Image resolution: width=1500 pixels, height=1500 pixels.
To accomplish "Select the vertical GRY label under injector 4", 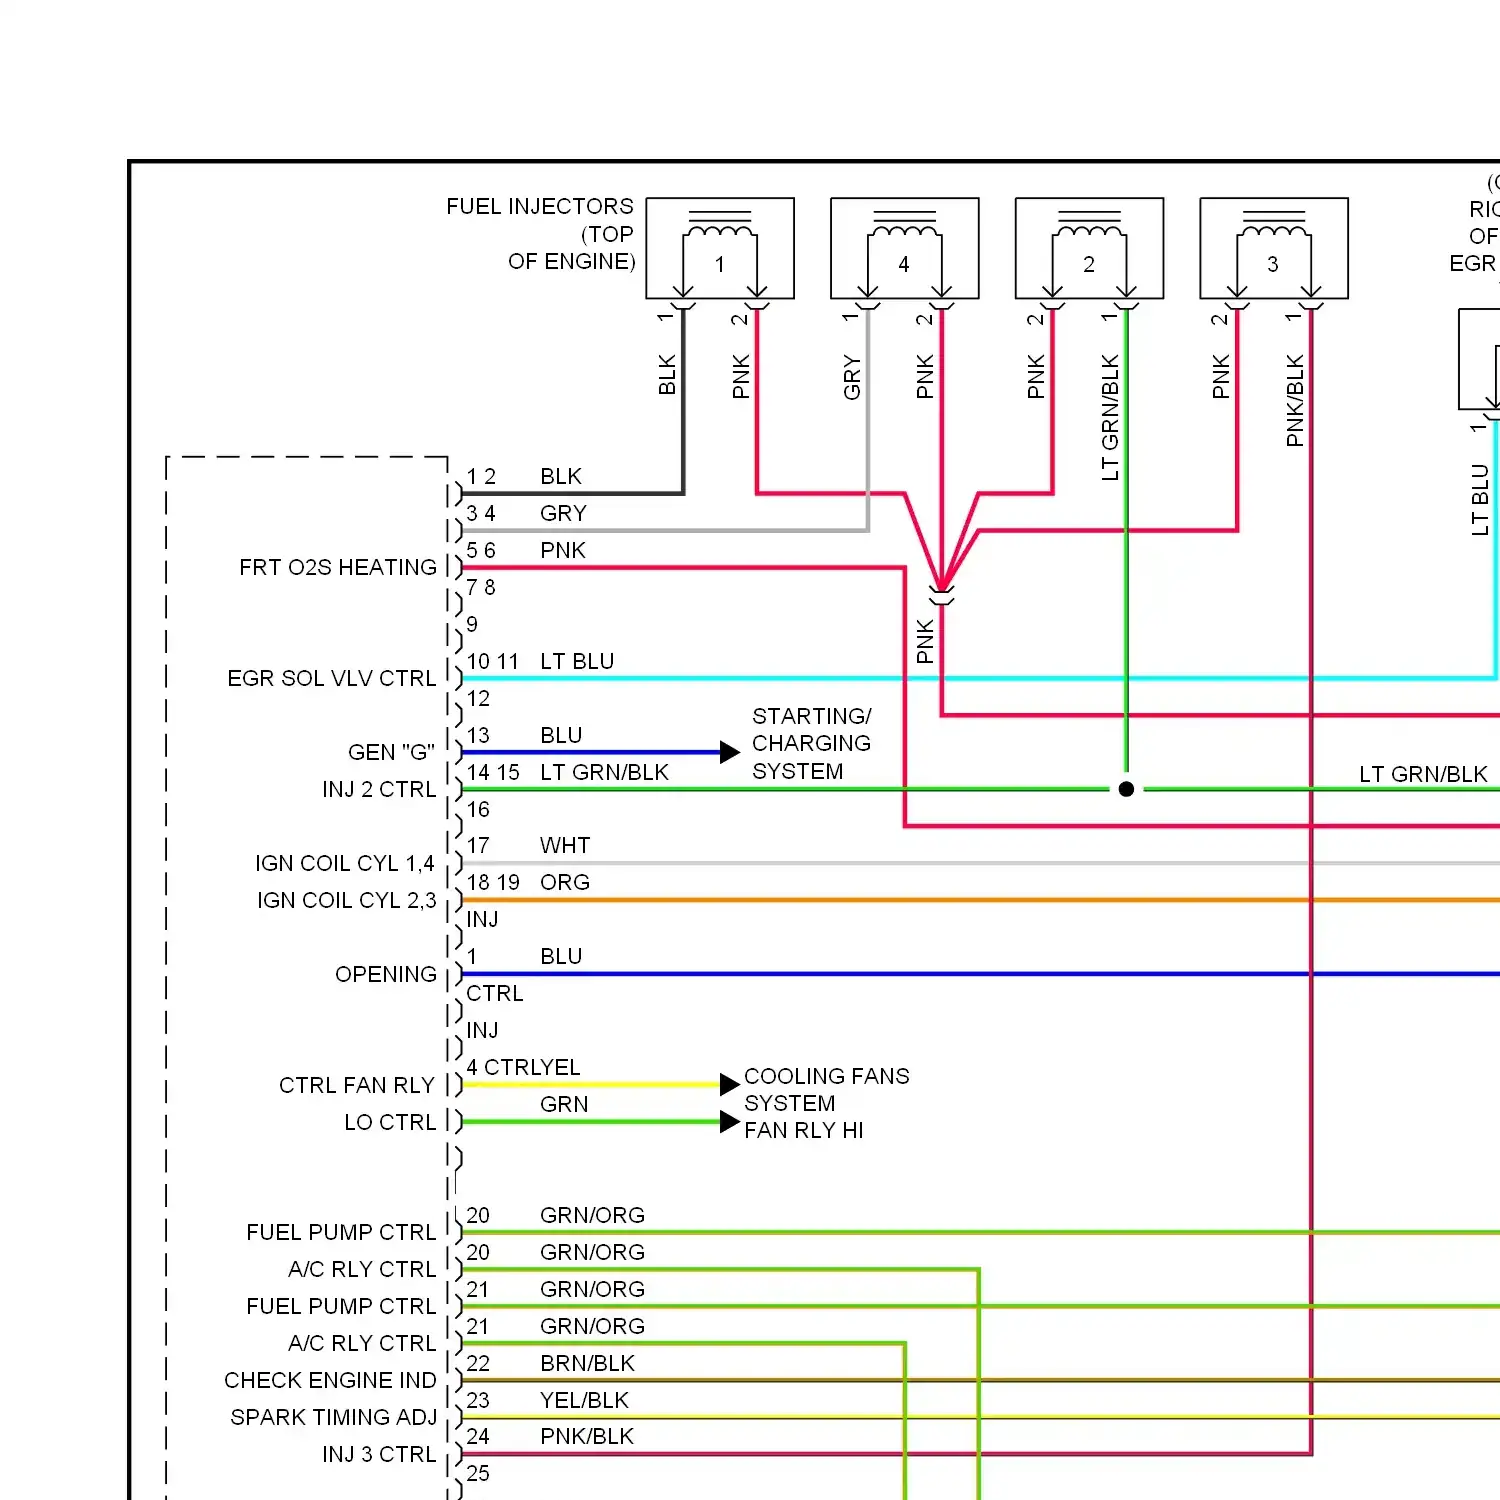I will click(x=852, y=377).
